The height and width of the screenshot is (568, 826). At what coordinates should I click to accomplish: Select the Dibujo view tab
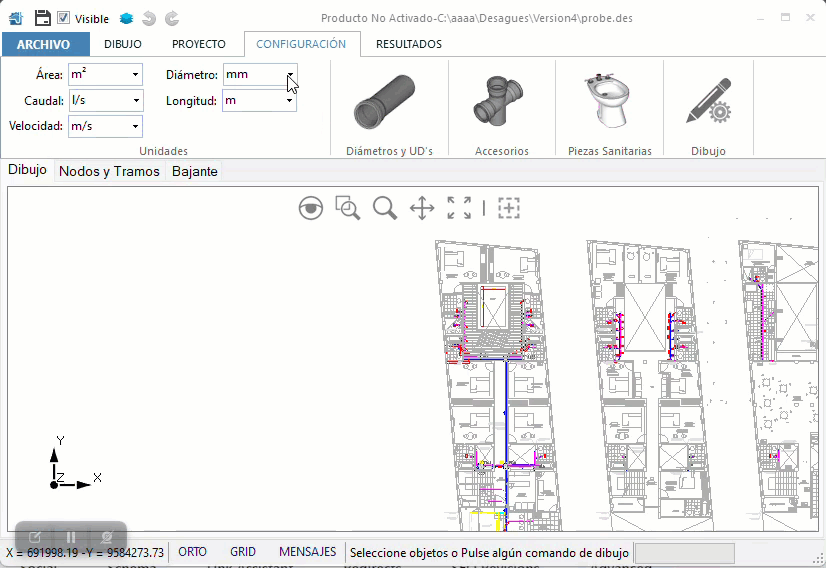(27, 170)
